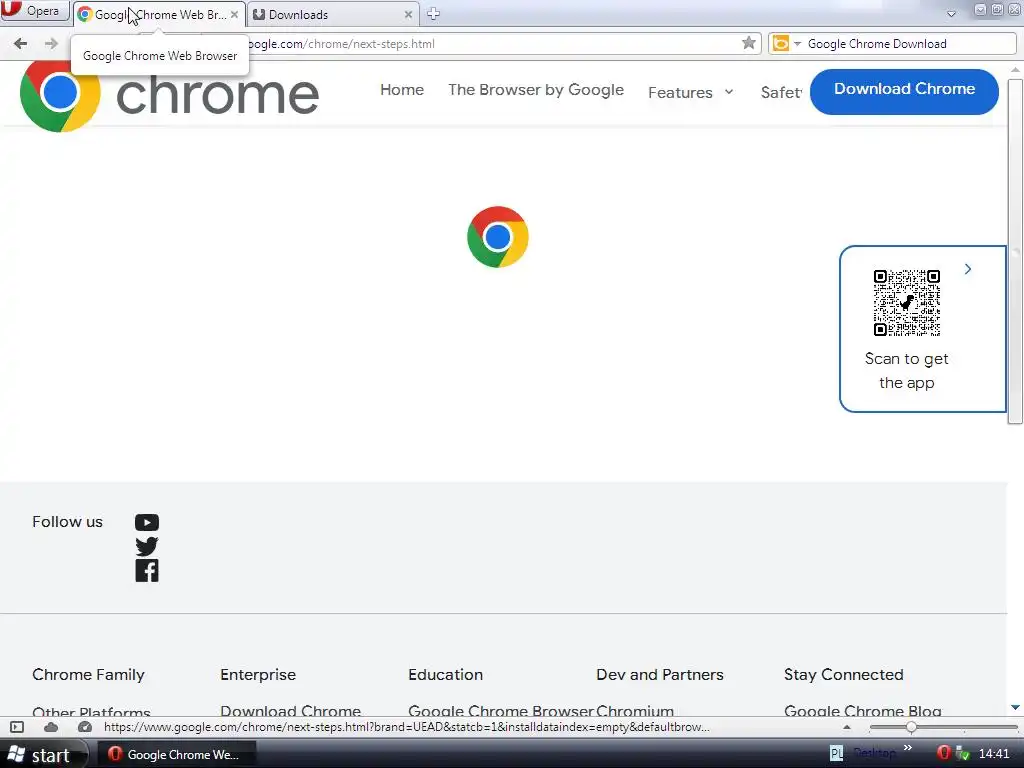The width and height of the screenshot is (1024, 768).
Task: Bookmark page with the star icon
Action: click(x=749, y=43)
